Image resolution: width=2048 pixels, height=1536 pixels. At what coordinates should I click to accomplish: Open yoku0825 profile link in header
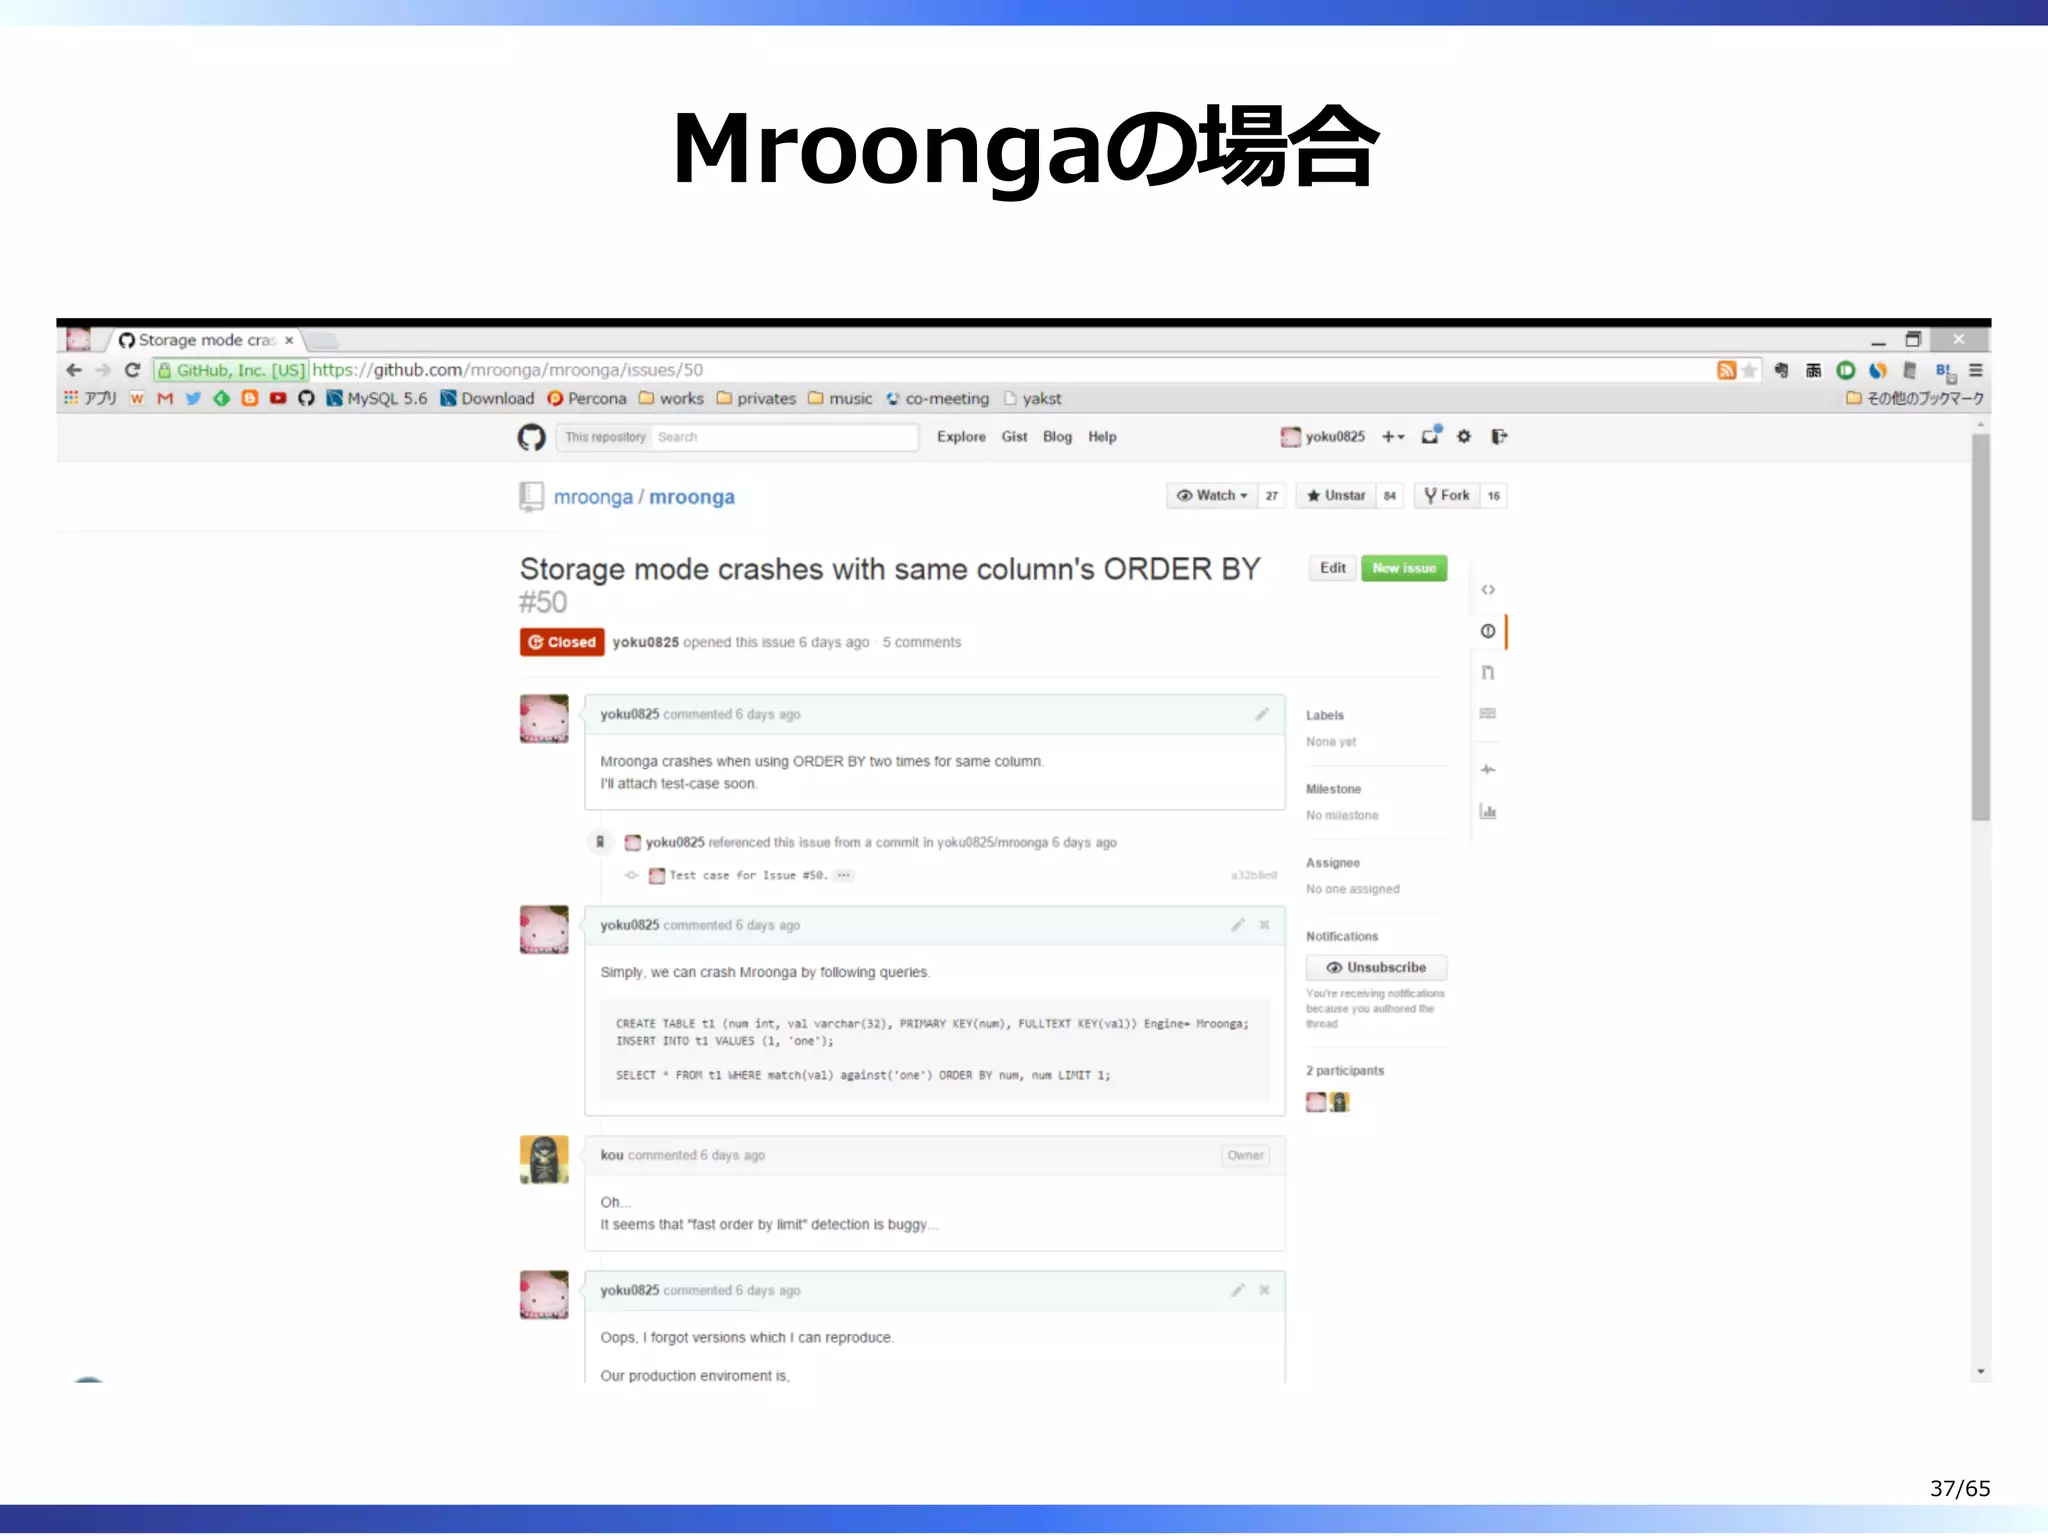coord(1323,437)
